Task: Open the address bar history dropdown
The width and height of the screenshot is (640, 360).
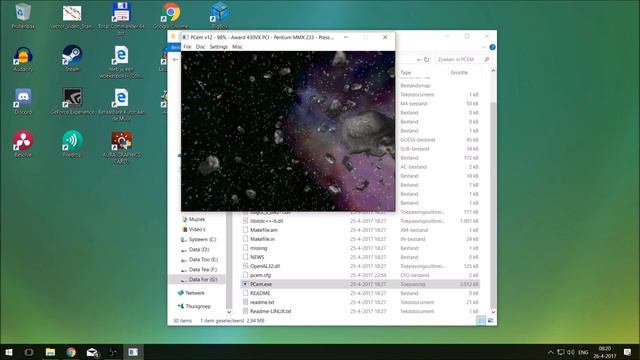Action: pyautogui.click(x=418, y=60)
